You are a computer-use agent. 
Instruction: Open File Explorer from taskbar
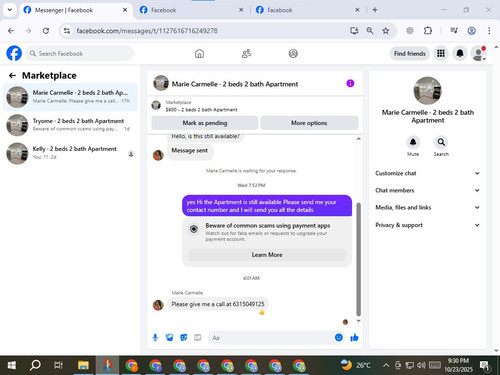(x=83, y=365)
